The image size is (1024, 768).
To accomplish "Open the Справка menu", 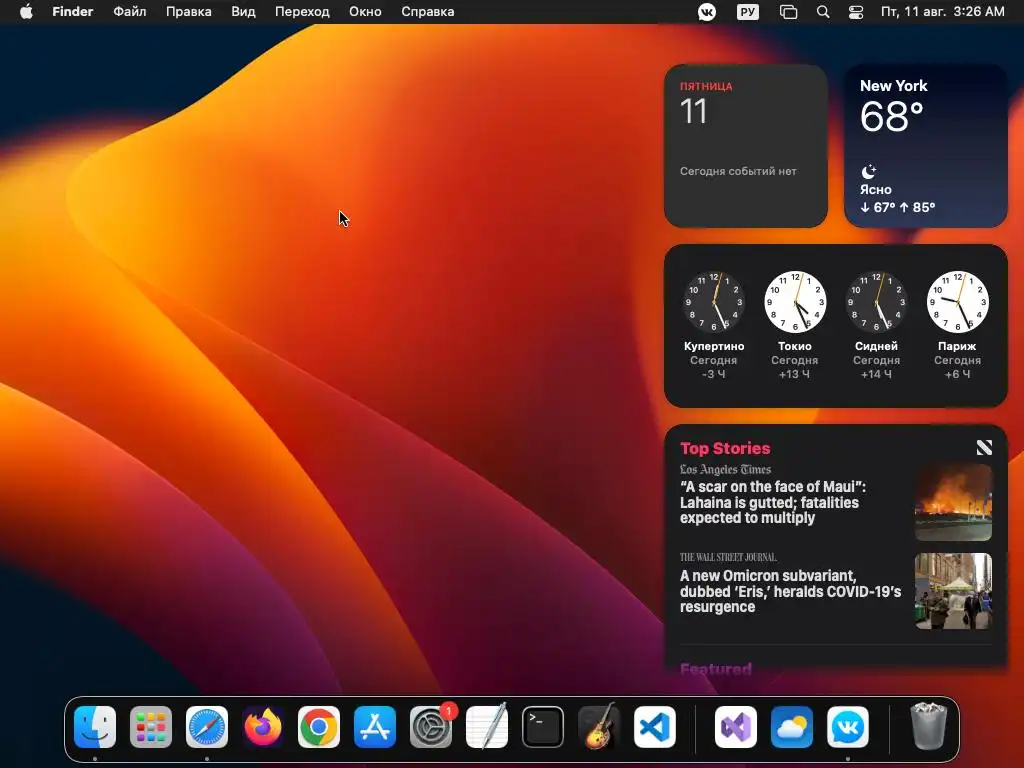I will pyautogui.click(x=428, y=12).
